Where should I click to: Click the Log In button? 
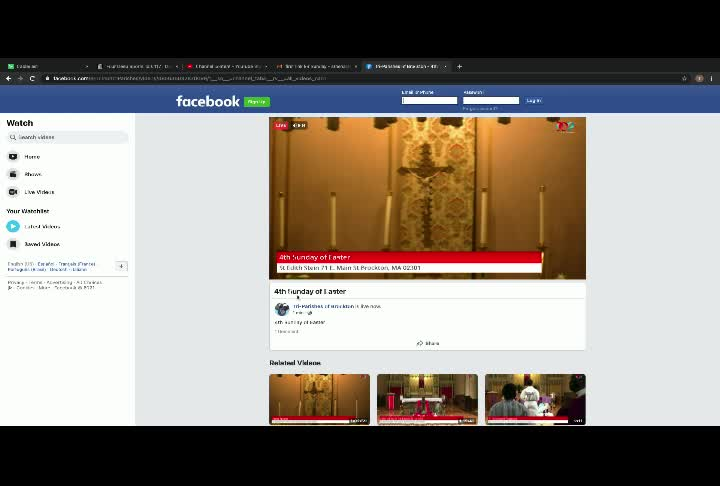534,101
